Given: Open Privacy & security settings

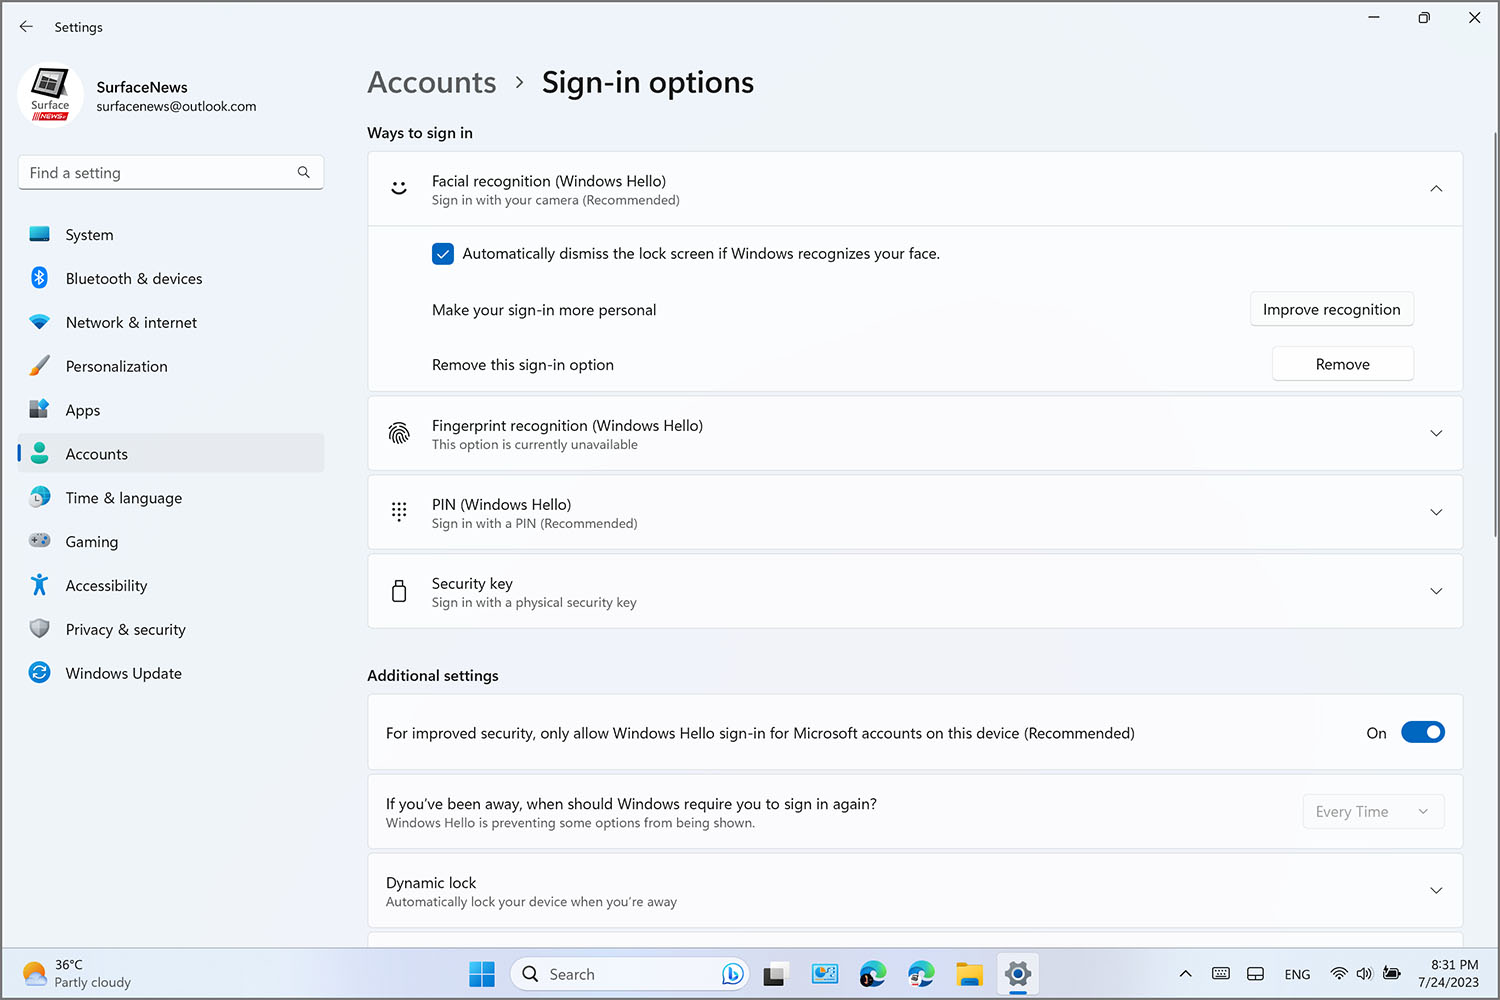Looking at the screenshot, I should [x=125, y=630].
